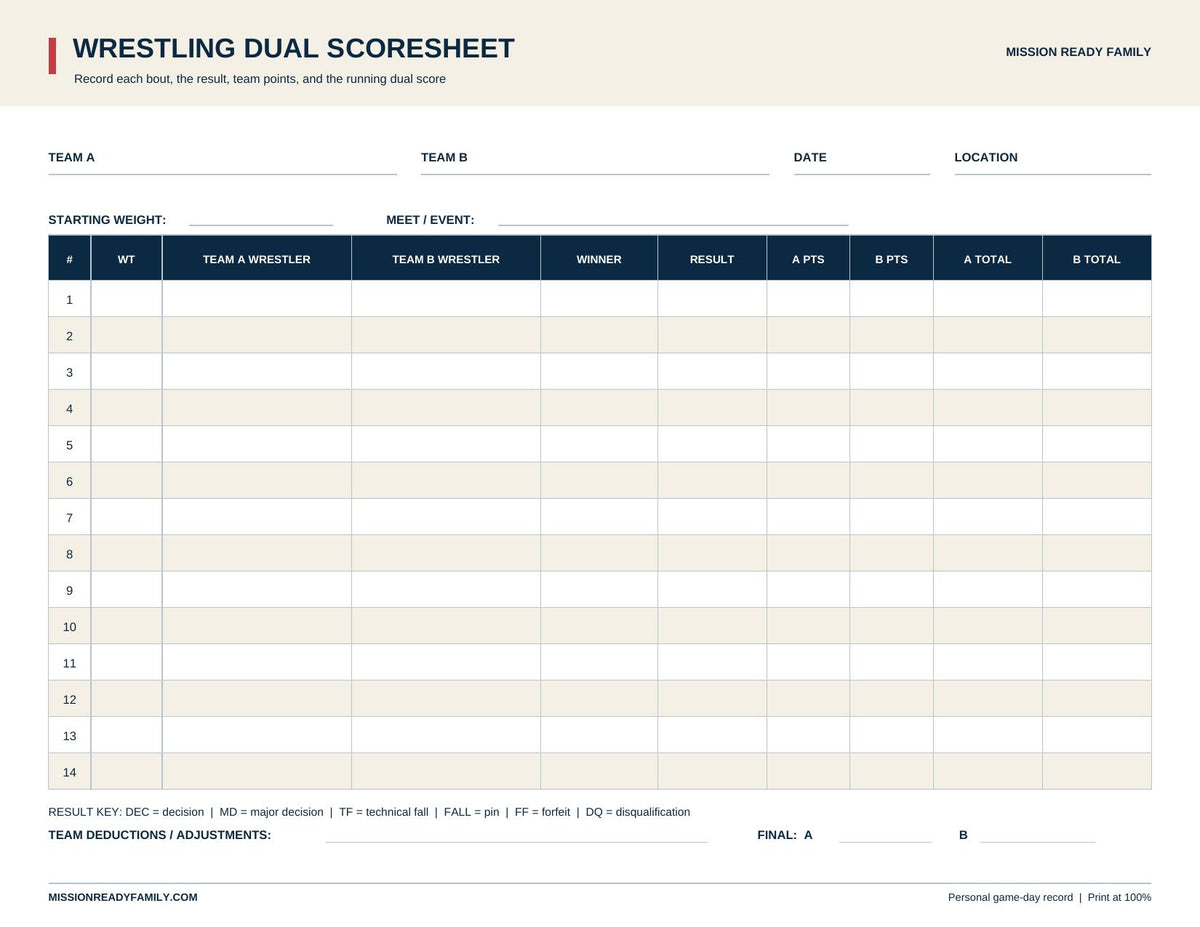Click the MISSIONREADYFAMILY.COM footer link
1200x927 pixels.
[x=123, y=897]
